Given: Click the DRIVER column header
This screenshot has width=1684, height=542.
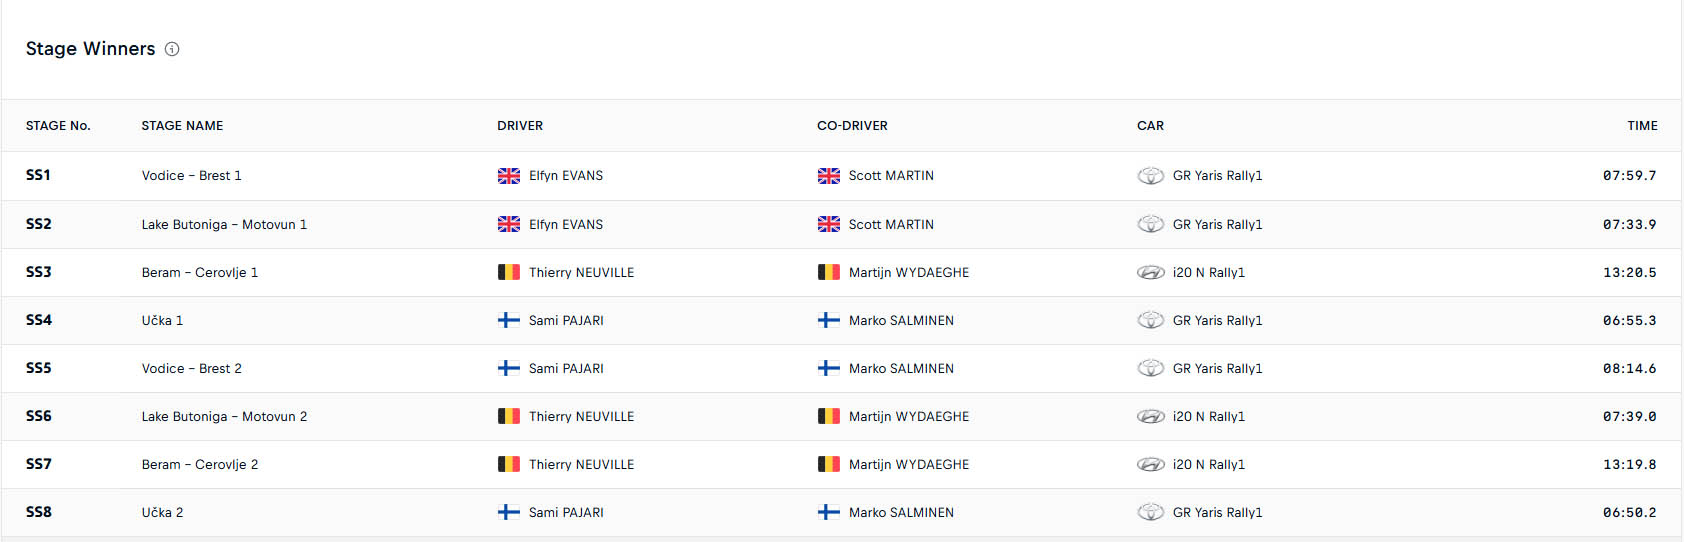Looking at the screenshot, I should (520, 126).
